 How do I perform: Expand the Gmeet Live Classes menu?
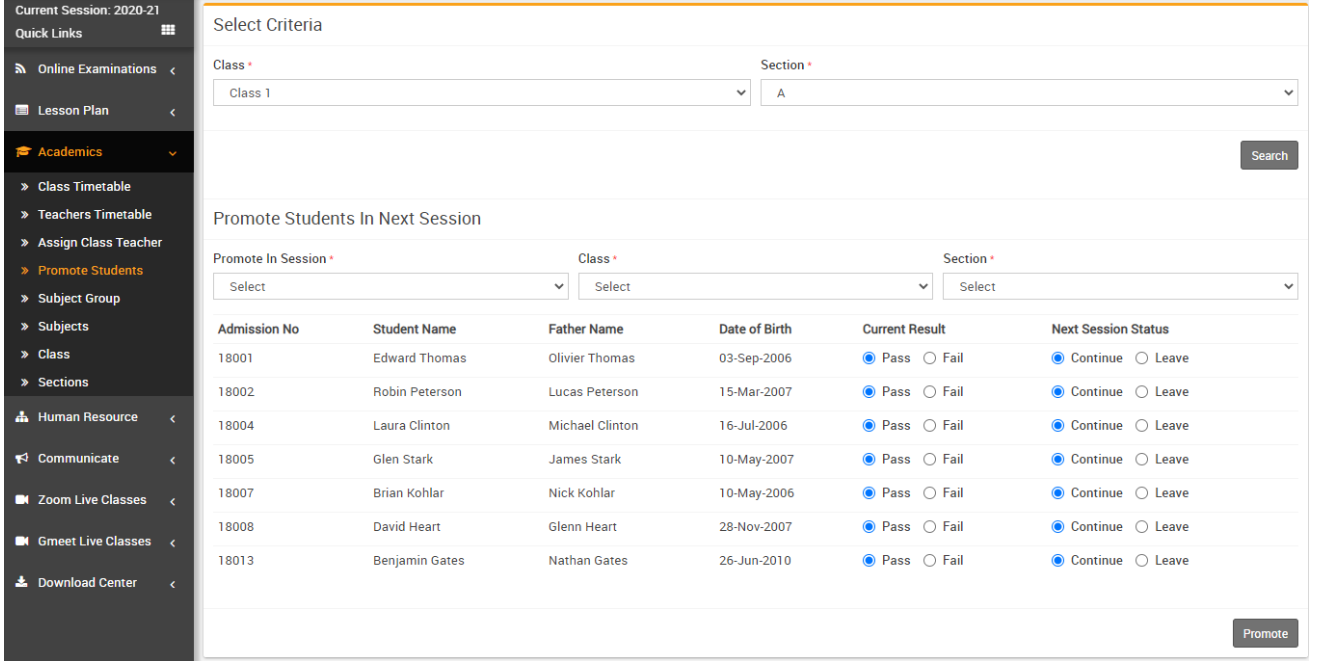[95, 542]
